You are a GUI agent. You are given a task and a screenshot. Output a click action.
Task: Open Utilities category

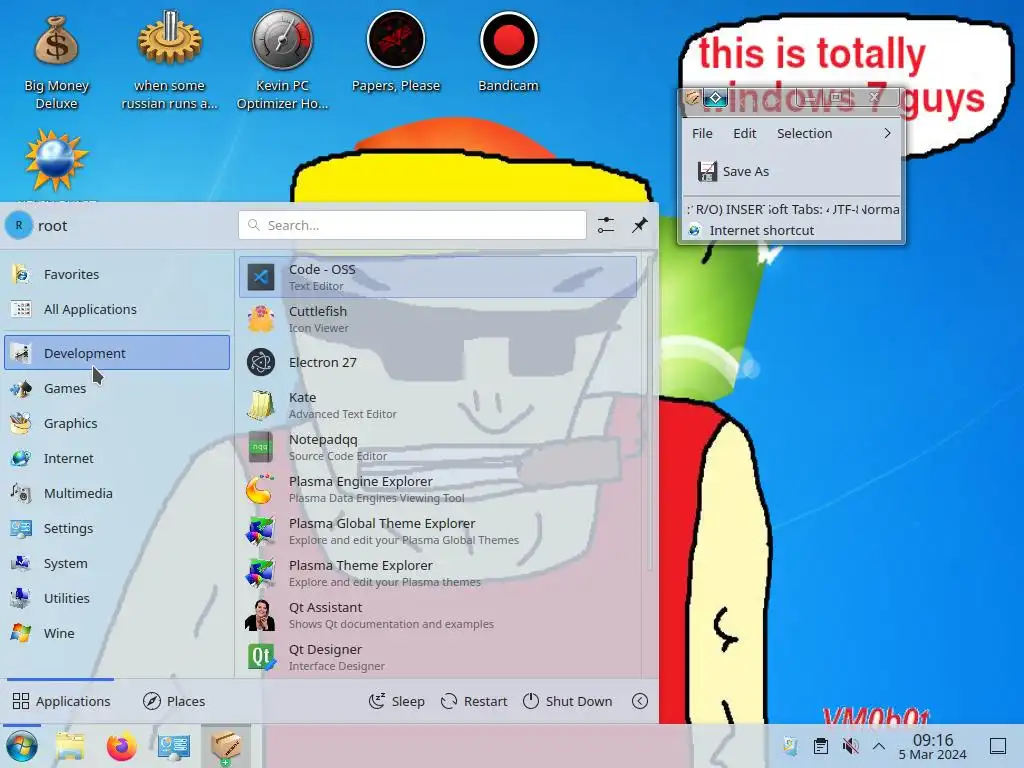pos(117,598)
